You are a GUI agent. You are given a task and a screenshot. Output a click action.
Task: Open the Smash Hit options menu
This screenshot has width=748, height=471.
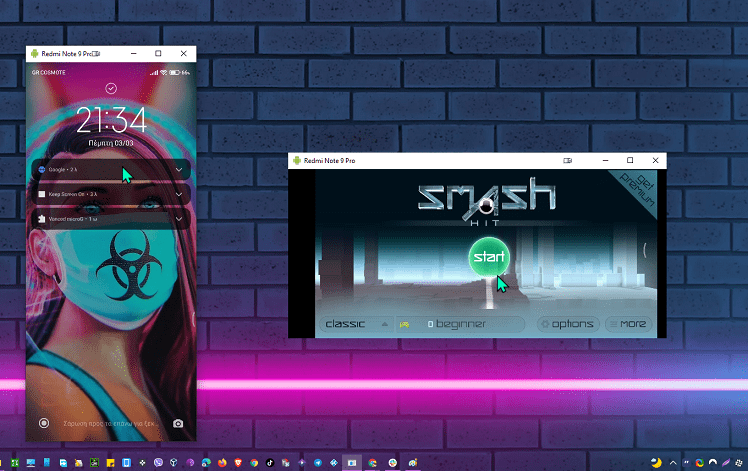pyautogui.click(x=568, y=324)
